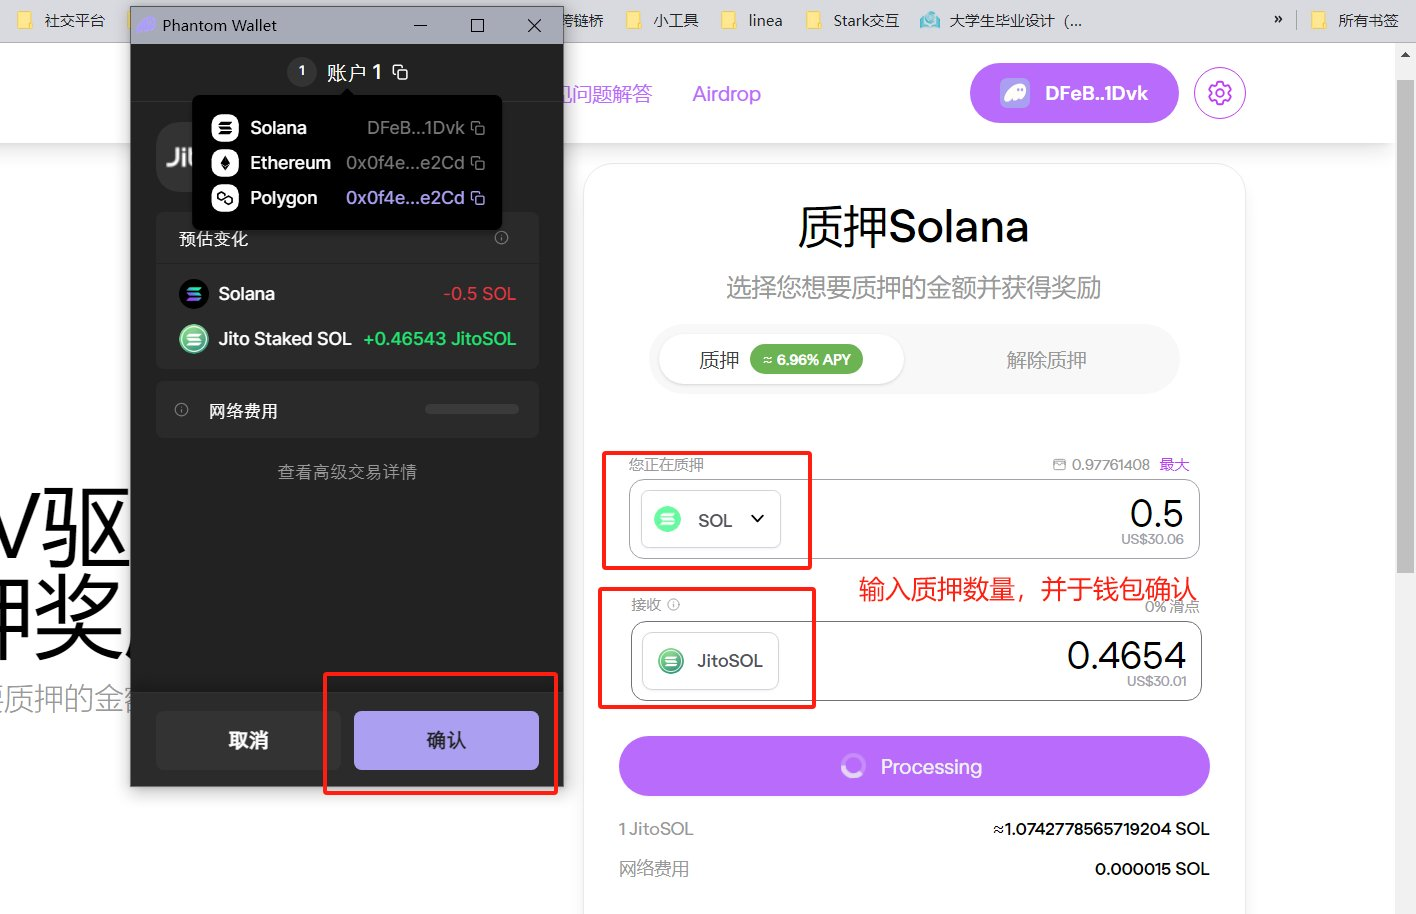Copy the Ethereum address in Phantom popup
1416x914 pixels.
coord(478,163)
